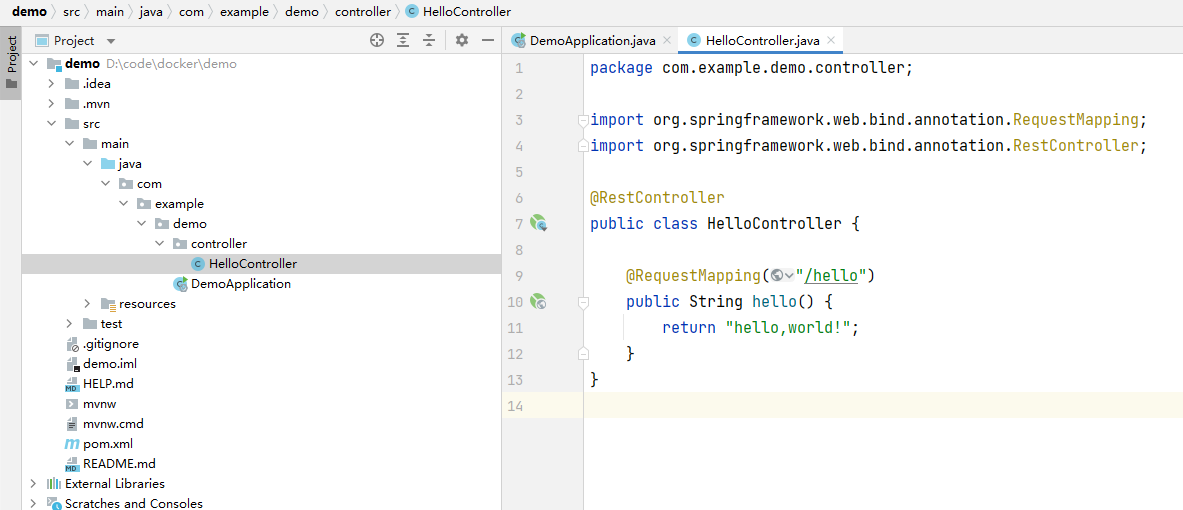Click 'main' in the breadcrumb bar
Screen dimensions: 1183x510
point(110,12)
